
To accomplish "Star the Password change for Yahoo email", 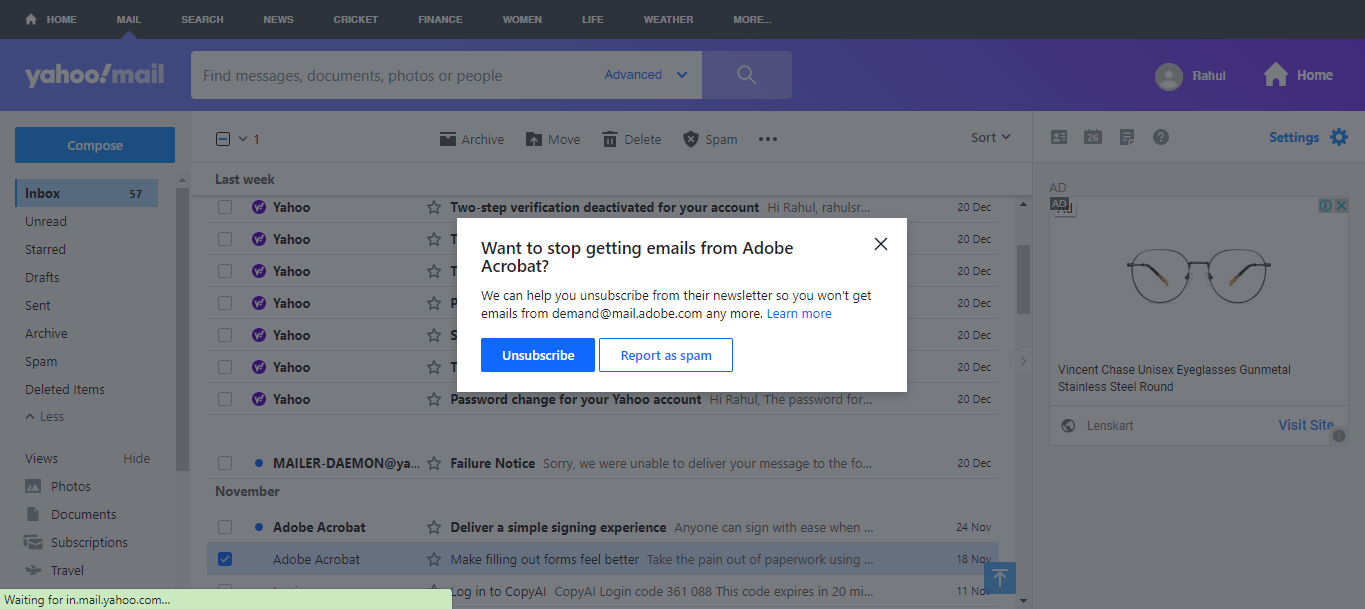I will pos(434,399).
